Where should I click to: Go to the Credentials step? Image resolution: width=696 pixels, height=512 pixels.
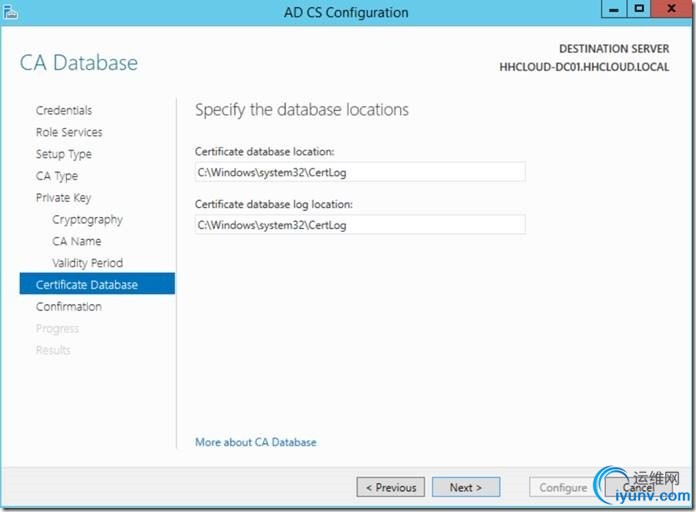64,110
